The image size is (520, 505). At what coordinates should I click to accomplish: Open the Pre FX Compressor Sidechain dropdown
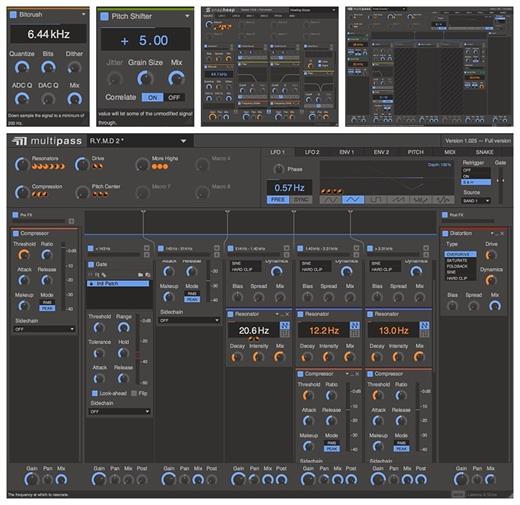(44, 329)
